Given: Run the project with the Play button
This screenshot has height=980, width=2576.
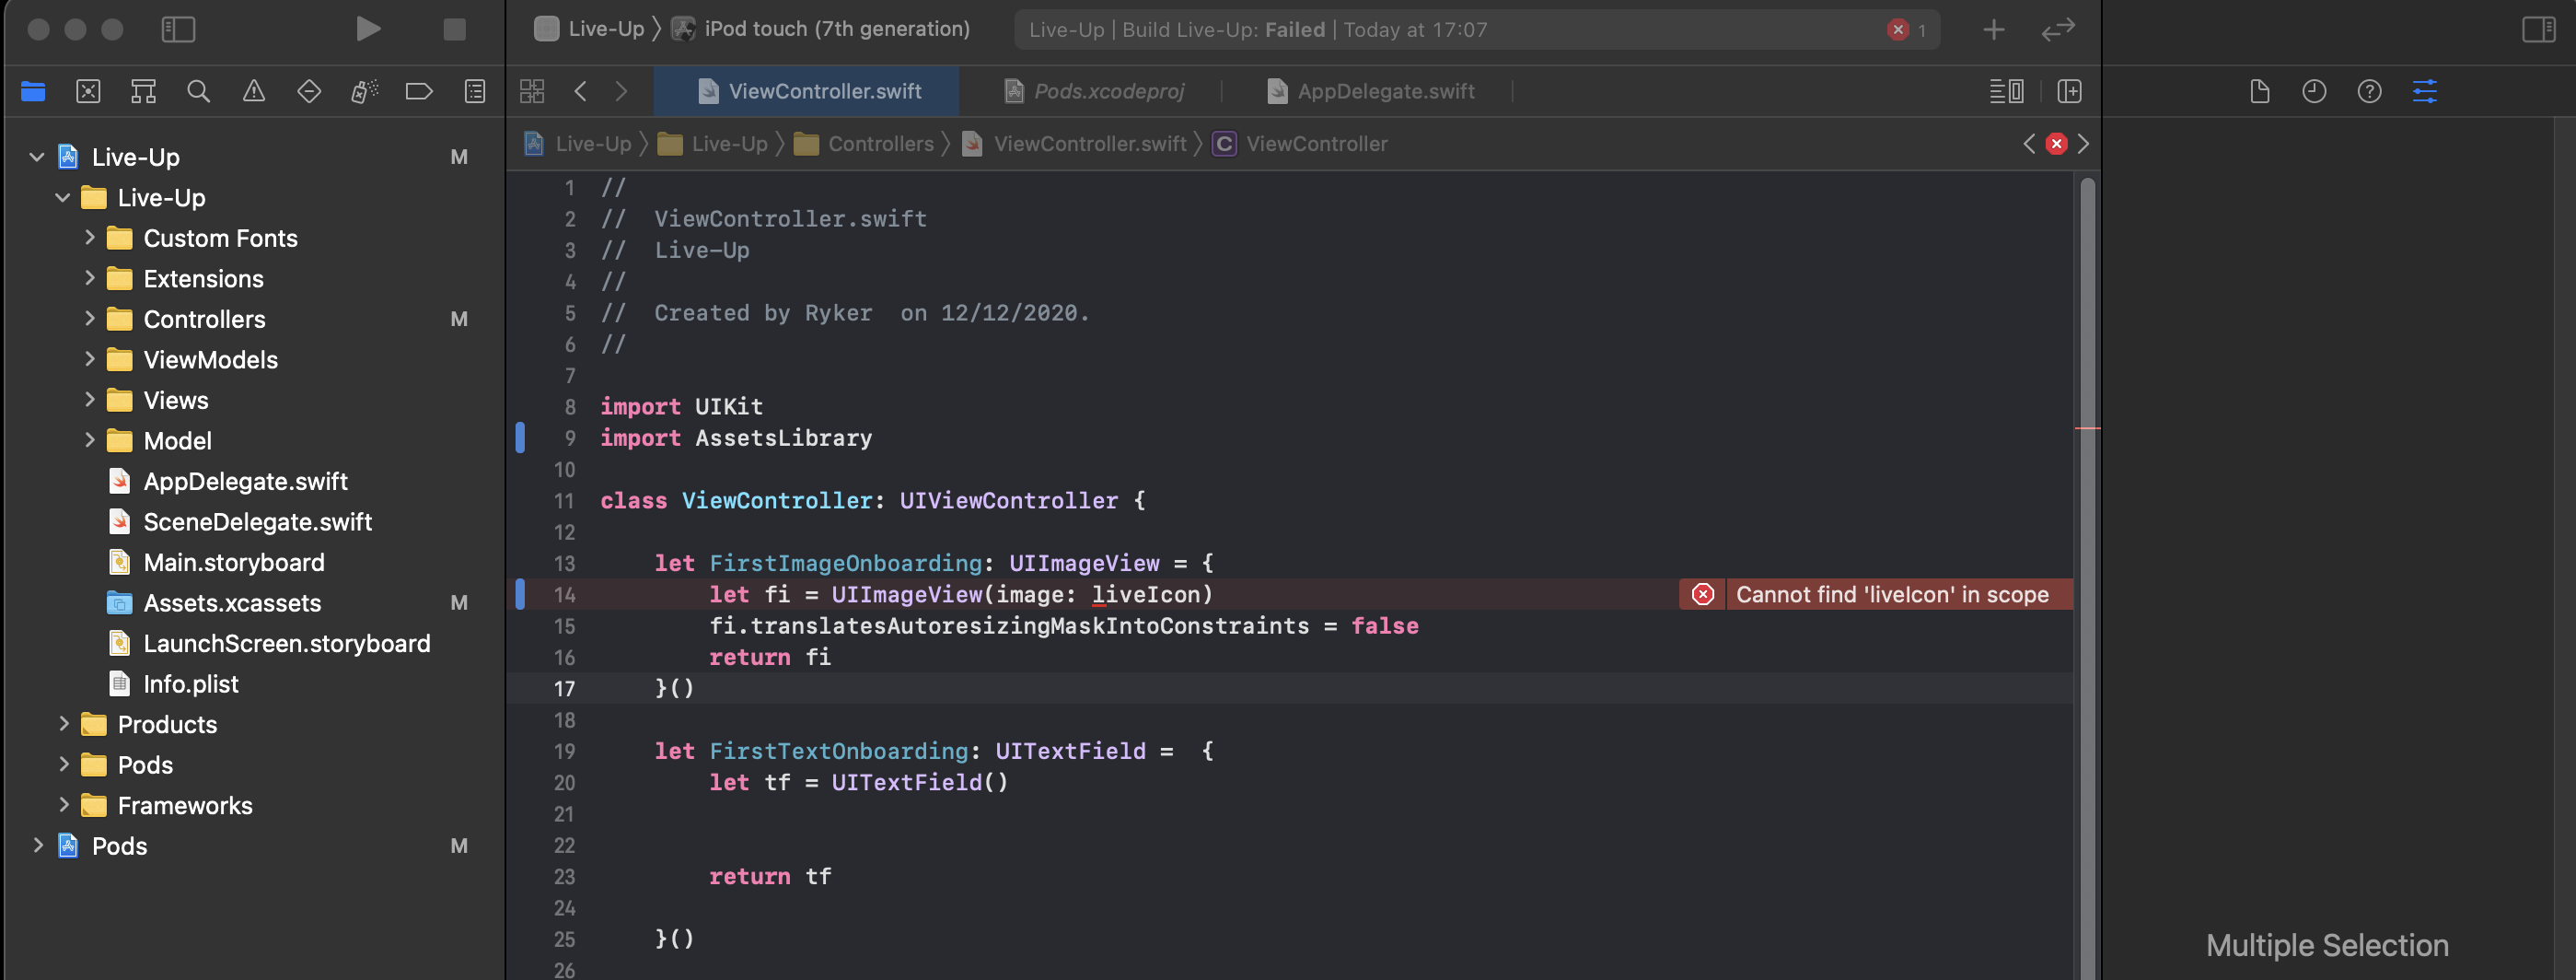Looking at the screenshot, I should 368,29.
